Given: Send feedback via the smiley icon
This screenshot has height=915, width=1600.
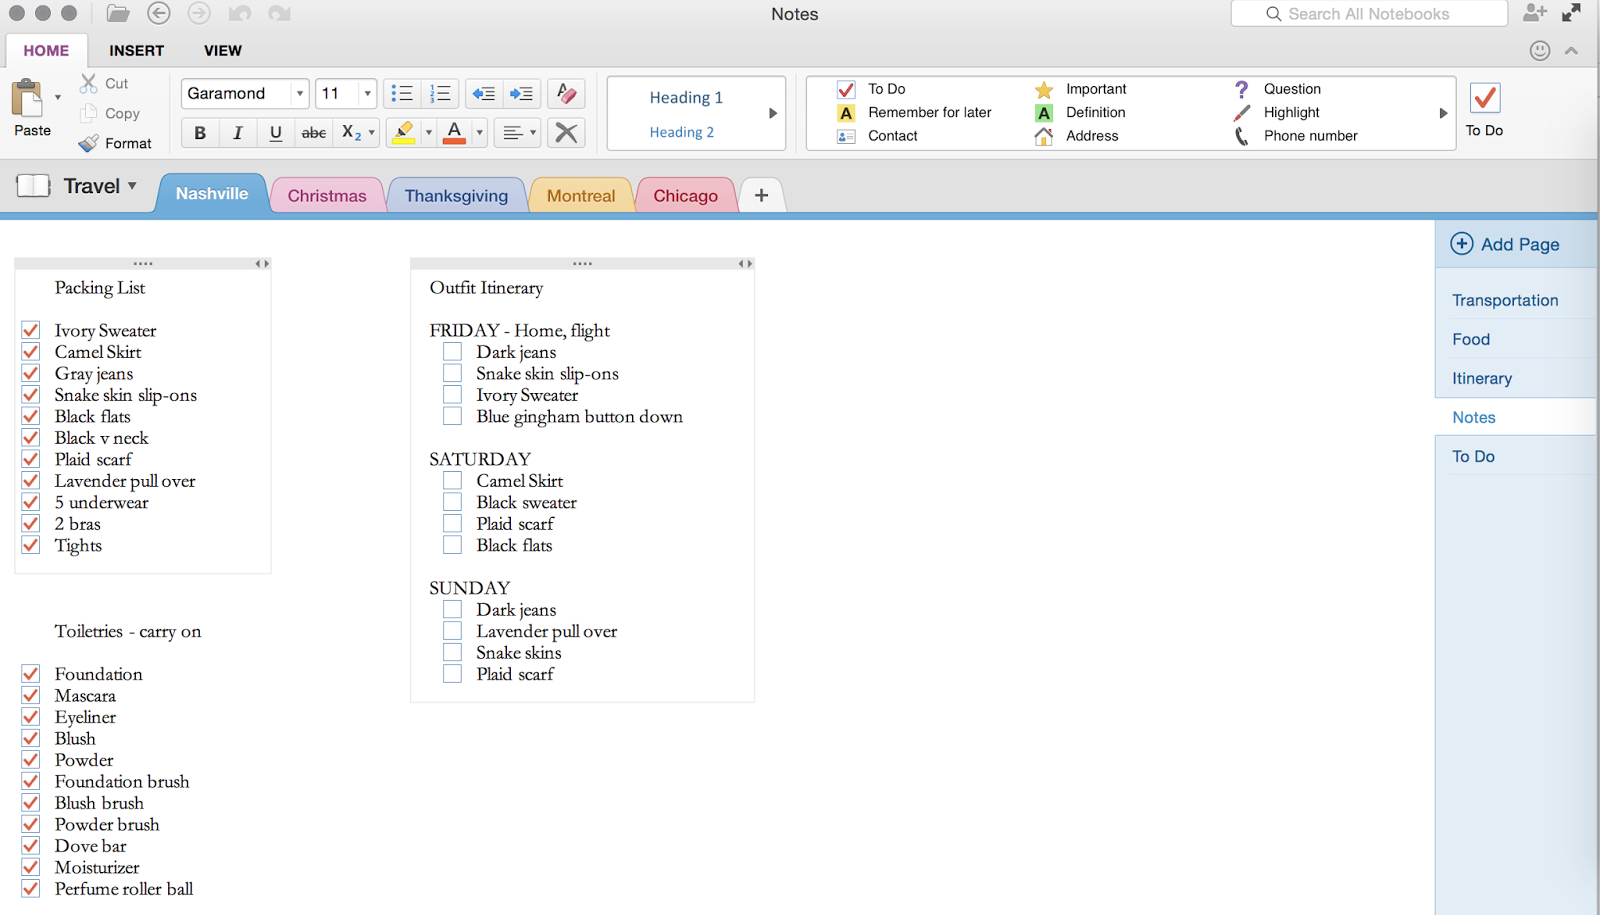Looking at the screenshot, I should [1540, 50].
